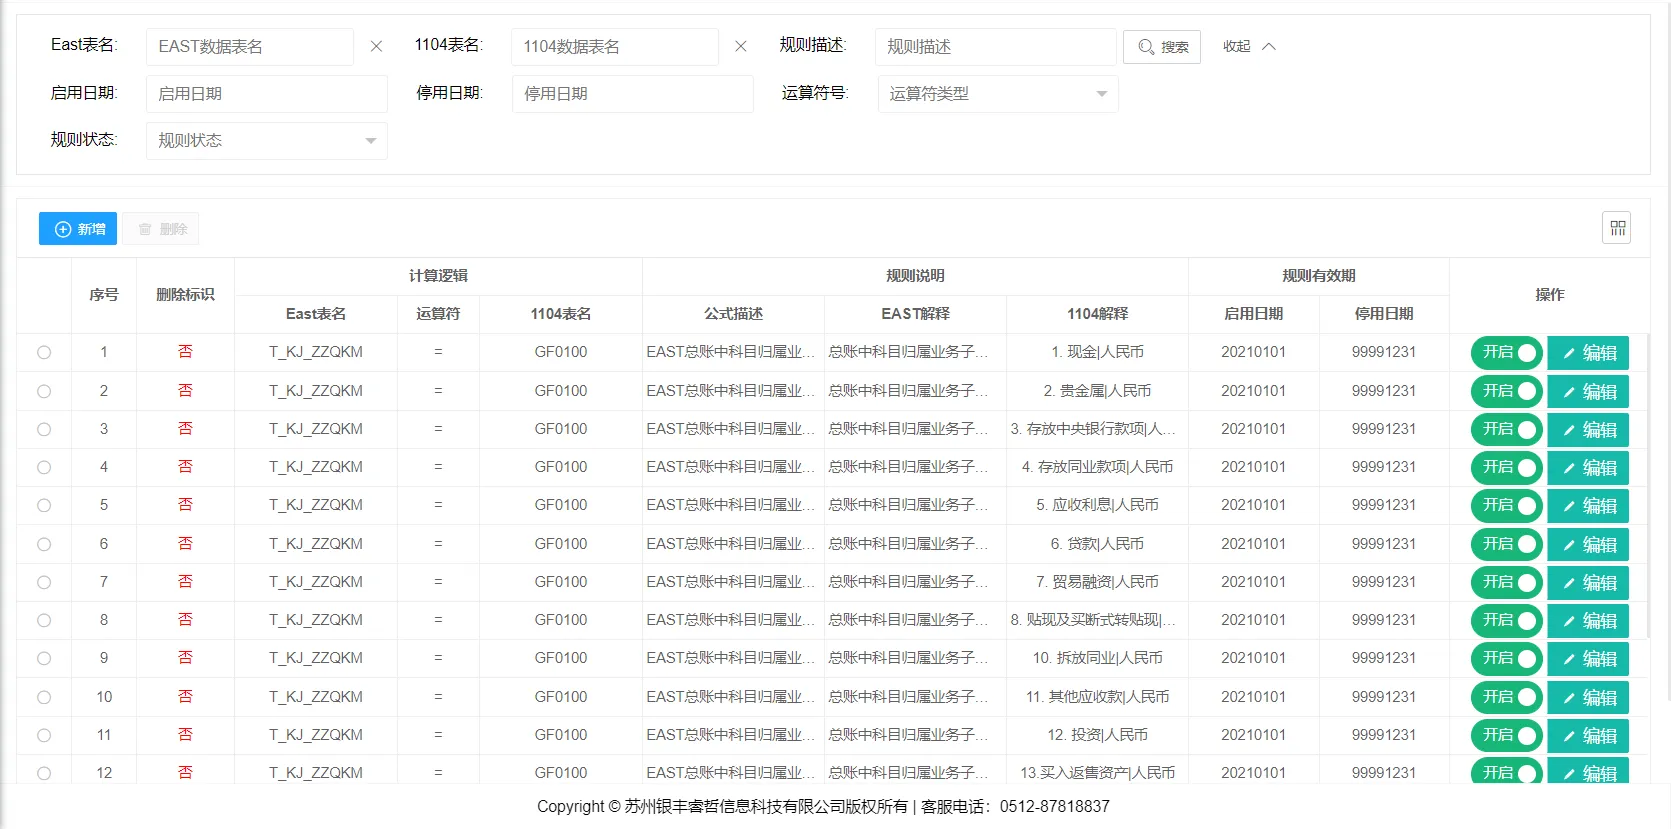Click the 1104解释 column header

(1097, 314)
